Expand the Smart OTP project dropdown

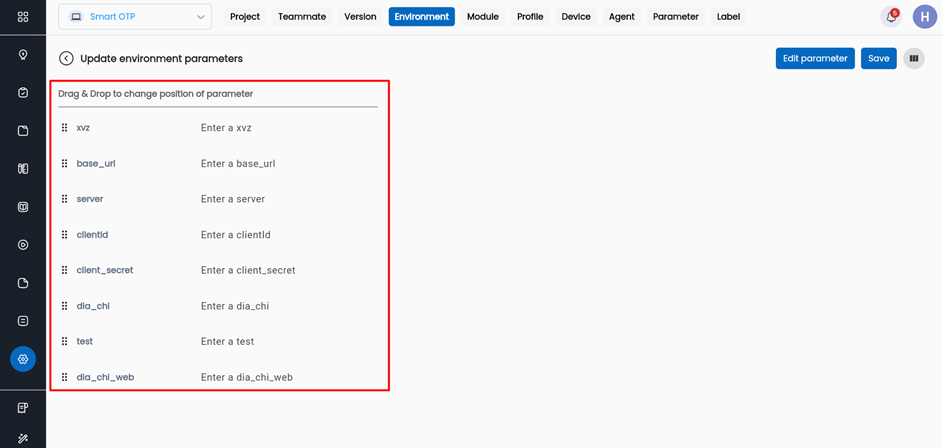click(x=135, y=17)
